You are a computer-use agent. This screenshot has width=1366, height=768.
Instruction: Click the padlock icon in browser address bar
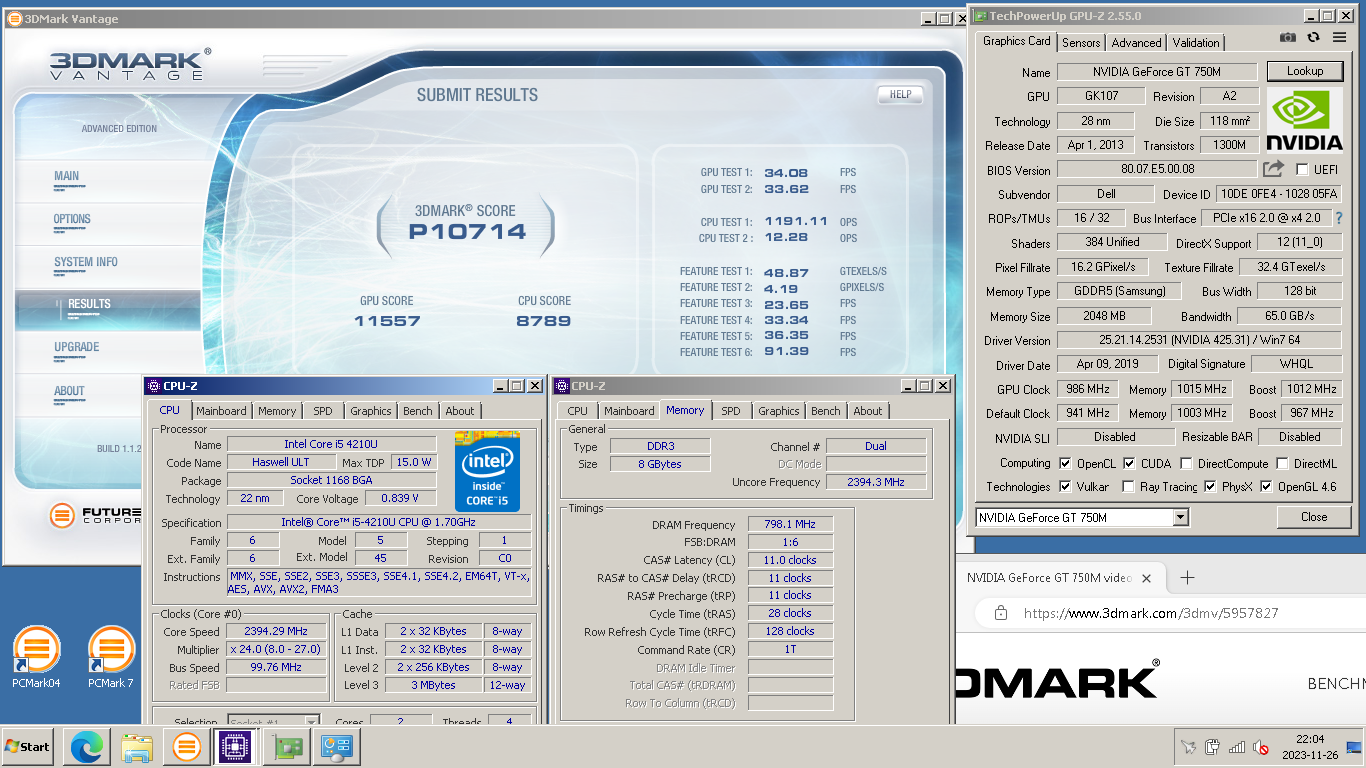click(999, 613)
